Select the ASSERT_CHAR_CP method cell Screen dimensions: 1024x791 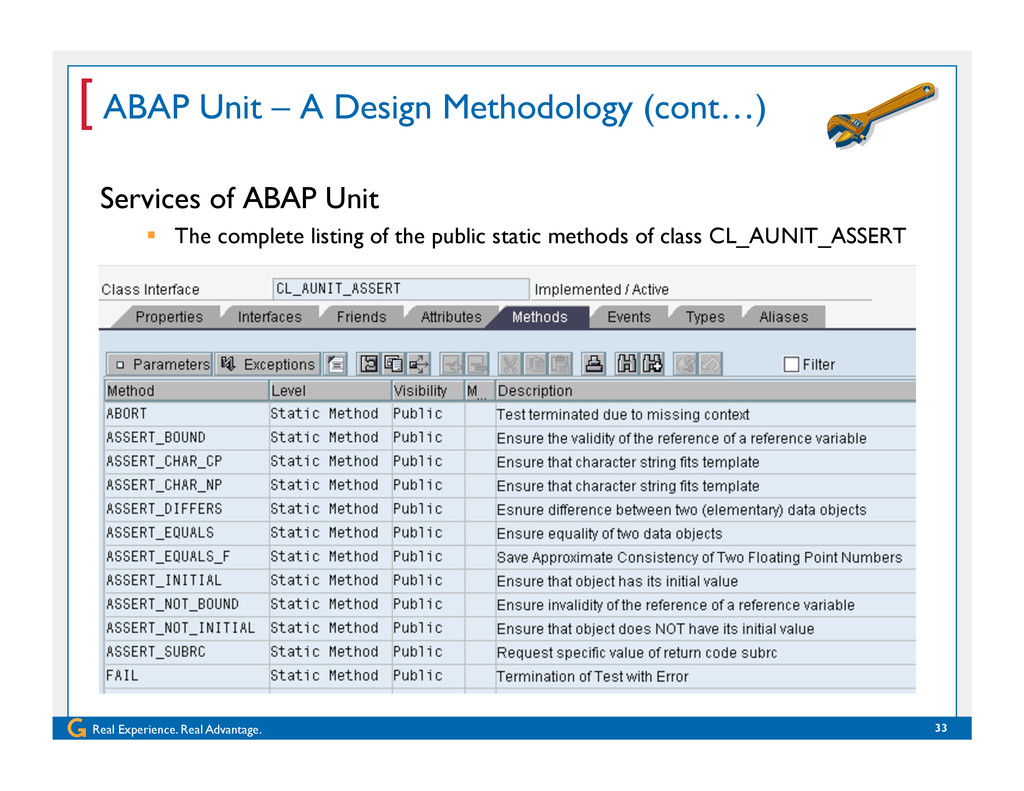pyautogui.click(x=187, y=462)
